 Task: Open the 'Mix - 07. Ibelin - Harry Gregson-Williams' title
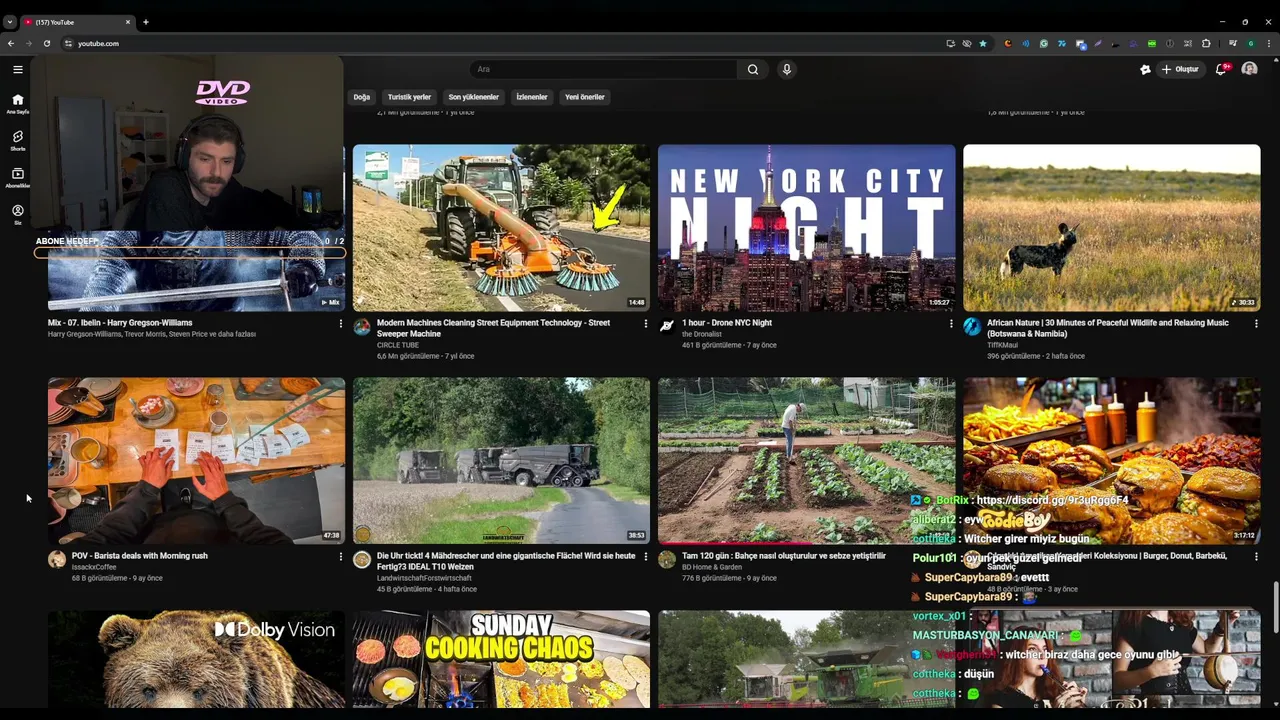(120, 323)
